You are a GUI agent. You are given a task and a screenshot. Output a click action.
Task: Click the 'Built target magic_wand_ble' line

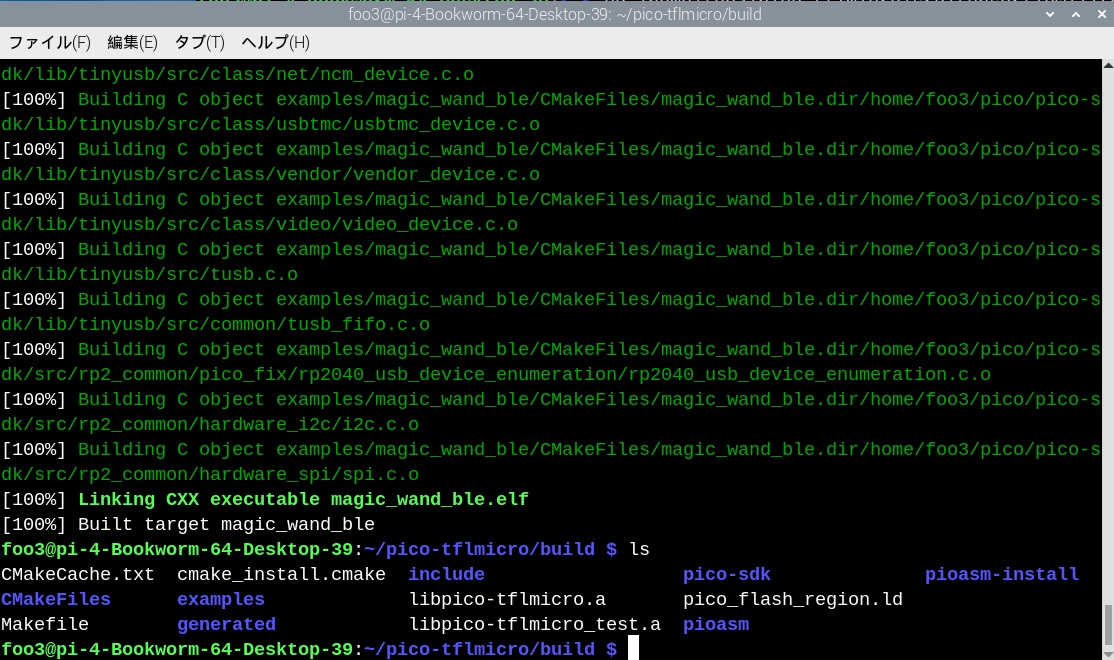(x=226, y=524)
